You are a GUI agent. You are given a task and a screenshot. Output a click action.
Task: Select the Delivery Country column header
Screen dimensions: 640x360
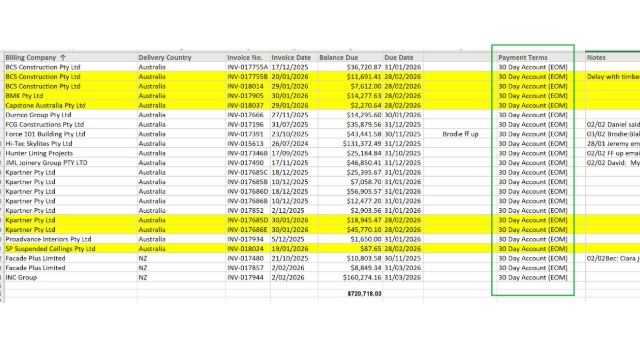tap(181, 58)
